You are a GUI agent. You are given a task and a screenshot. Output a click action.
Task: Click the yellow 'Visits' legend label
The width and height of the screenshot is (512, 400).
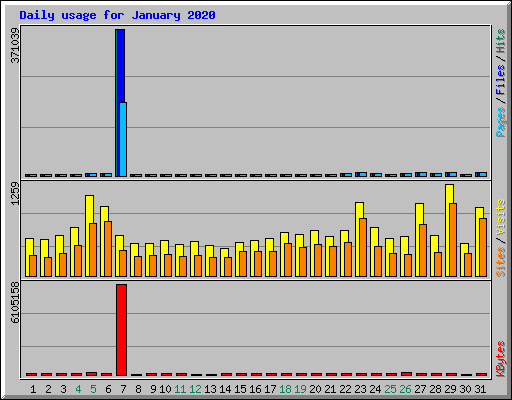[x=500, y=218]
